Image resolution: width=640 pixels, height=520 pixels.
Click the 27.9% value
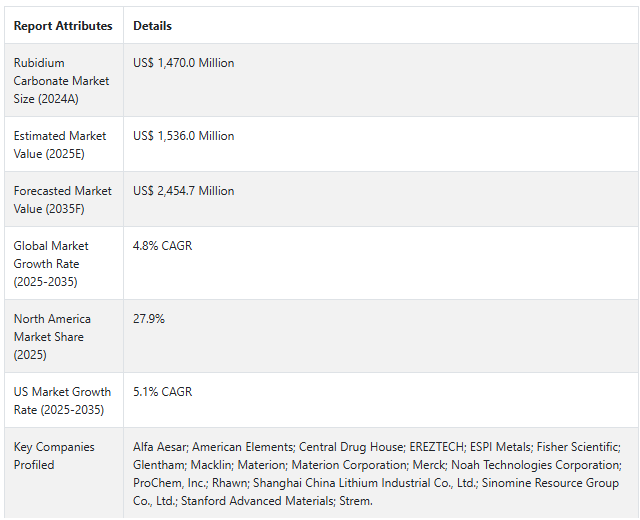click(x=149, y=319)
